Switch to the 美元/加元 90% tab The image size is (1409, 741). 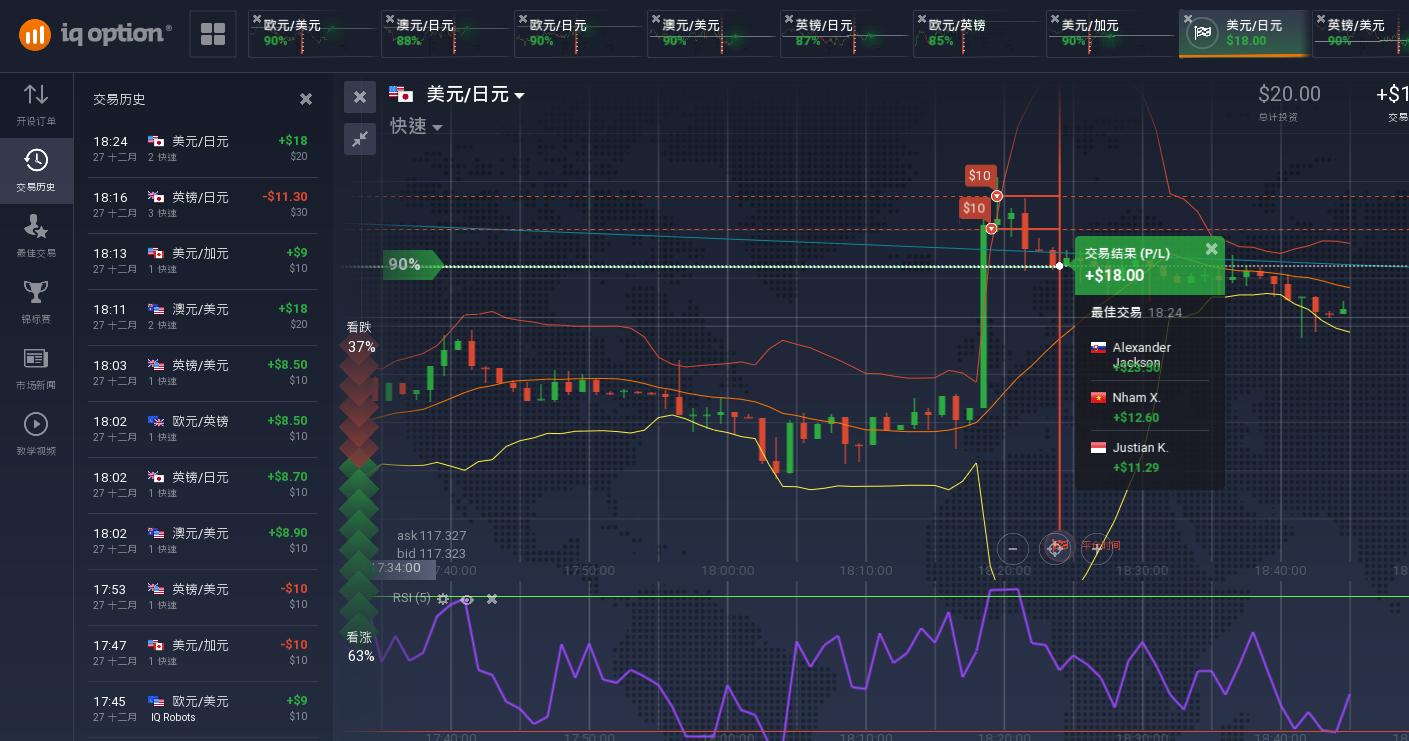1109,34
